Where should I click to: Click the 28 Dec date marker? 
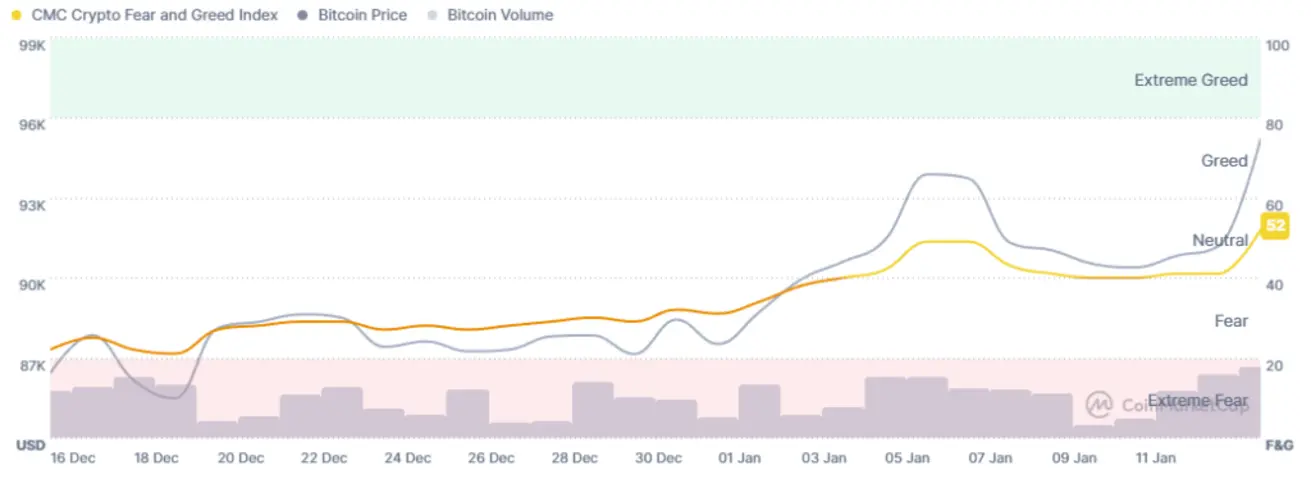click(574, 458)
